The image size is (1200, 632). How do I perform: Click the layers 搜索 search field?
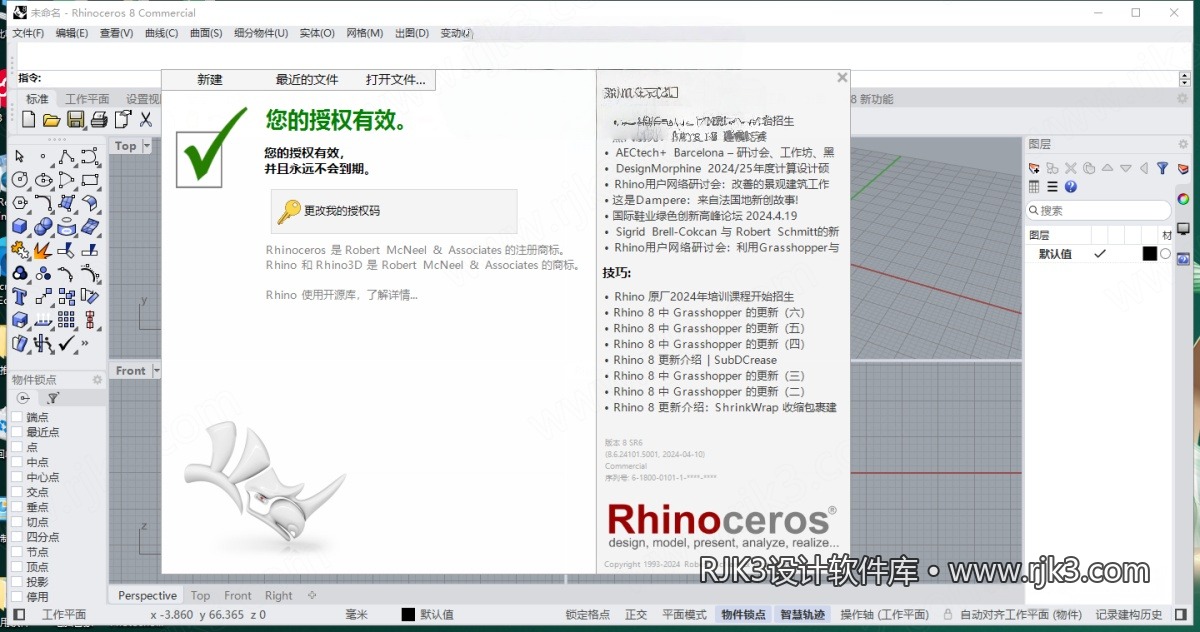1098,210
